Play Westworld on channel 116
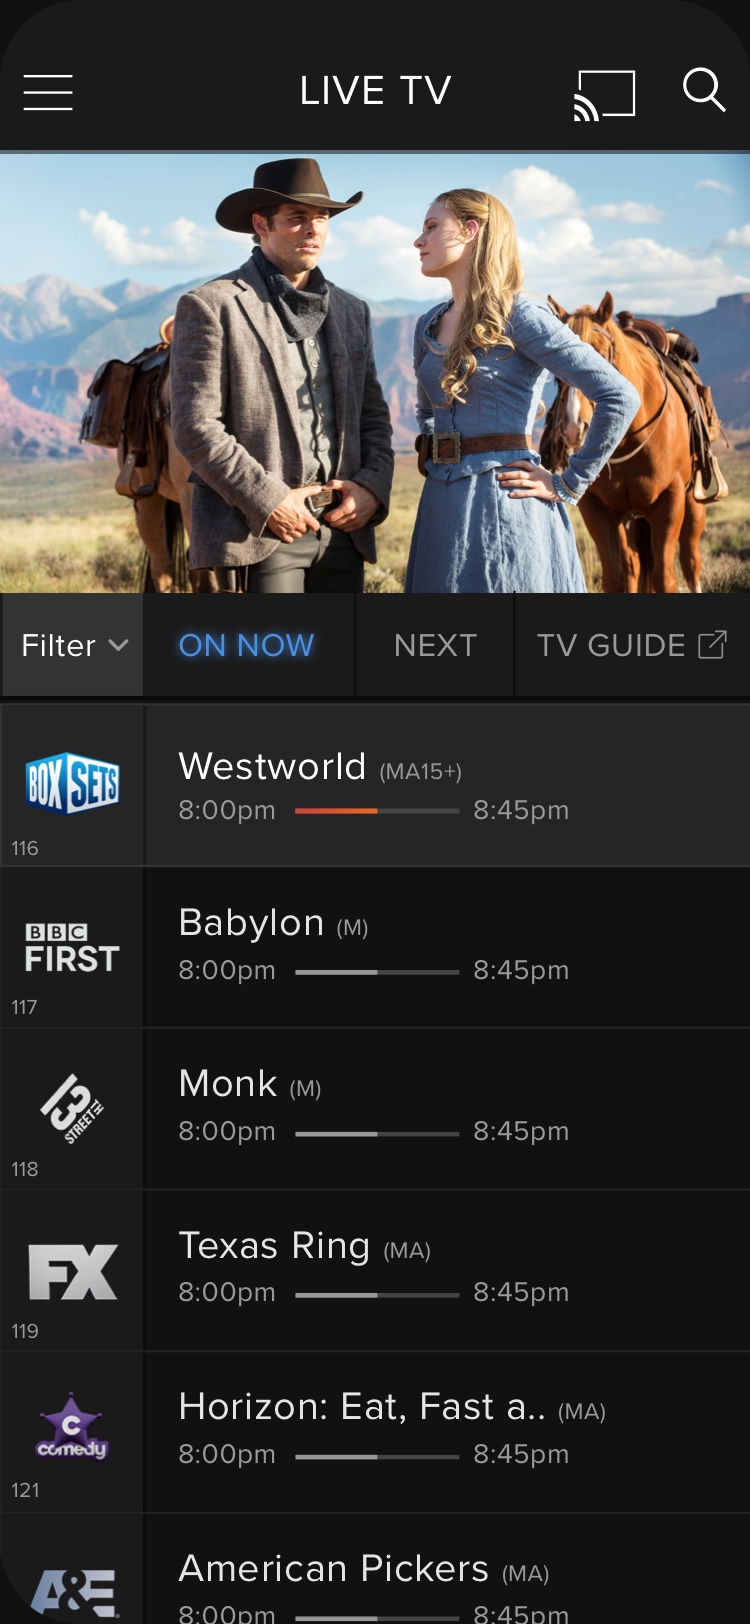The width and height of the screenshot is (750, 1624). [x=447, y=785]
